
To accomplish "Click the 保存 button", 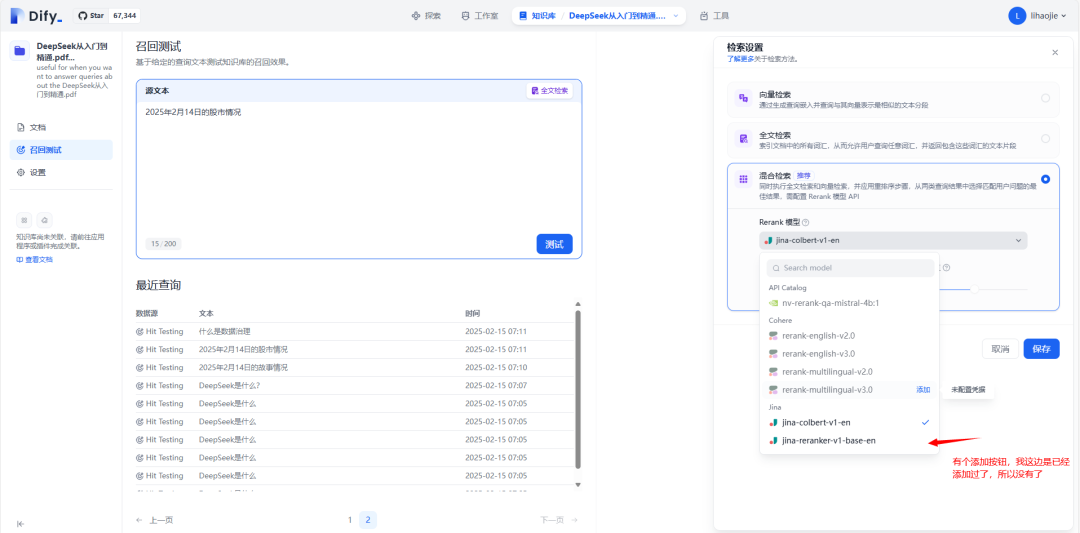I will tap(1041, 348).
